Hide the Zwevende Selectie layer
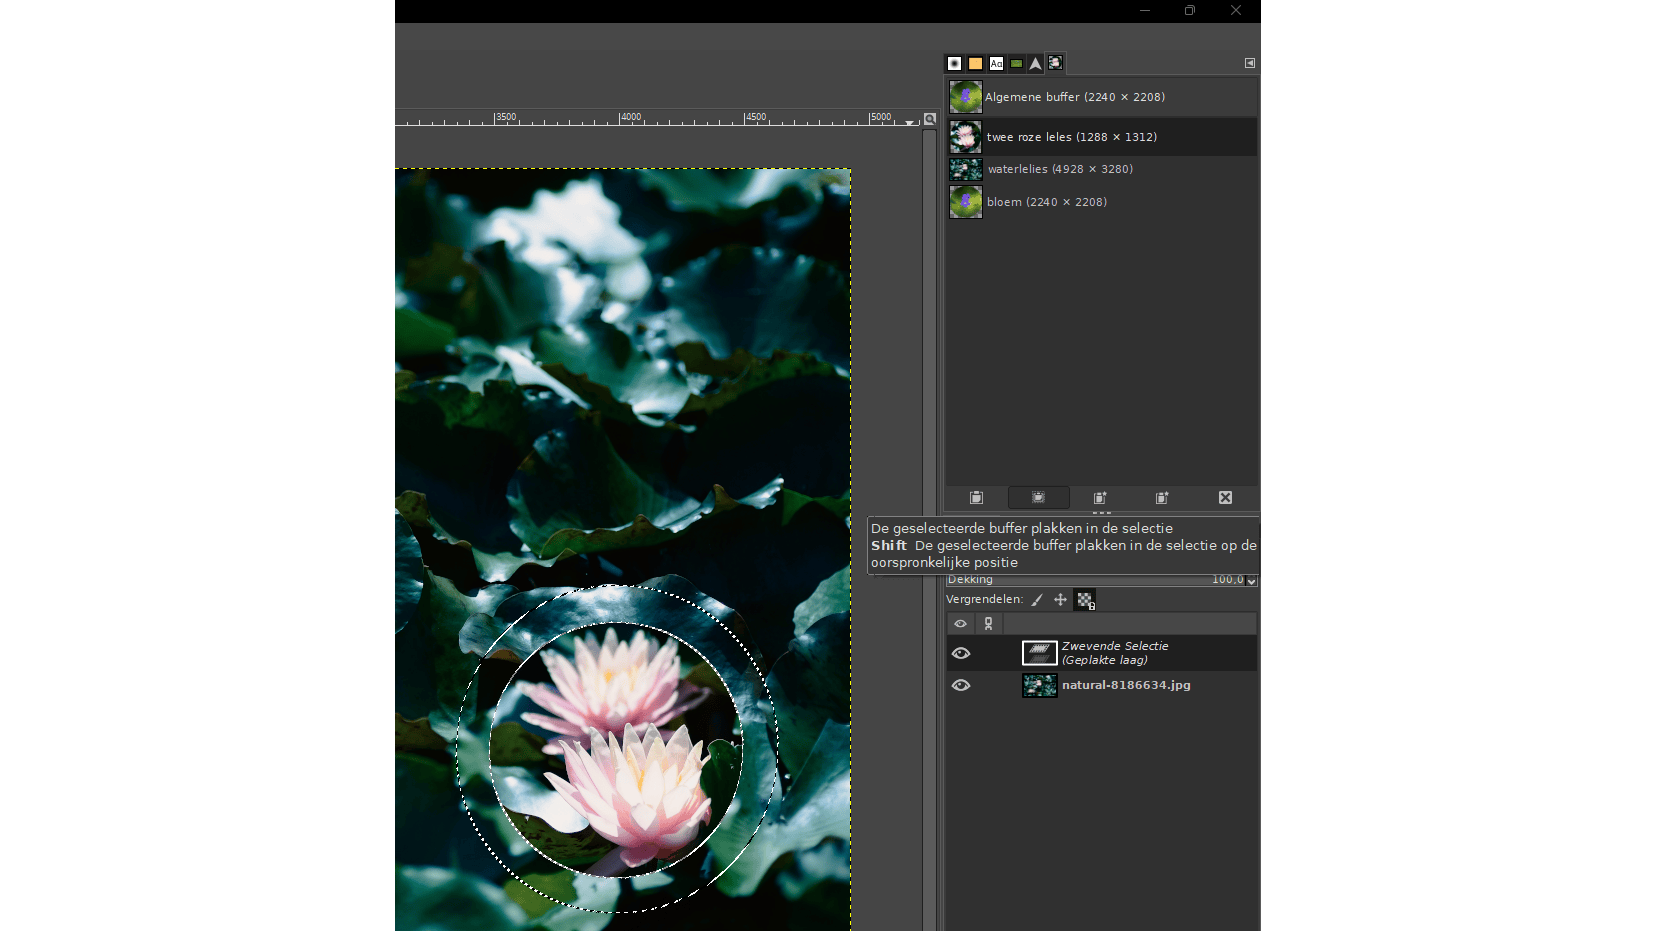 tap(961, 653)
